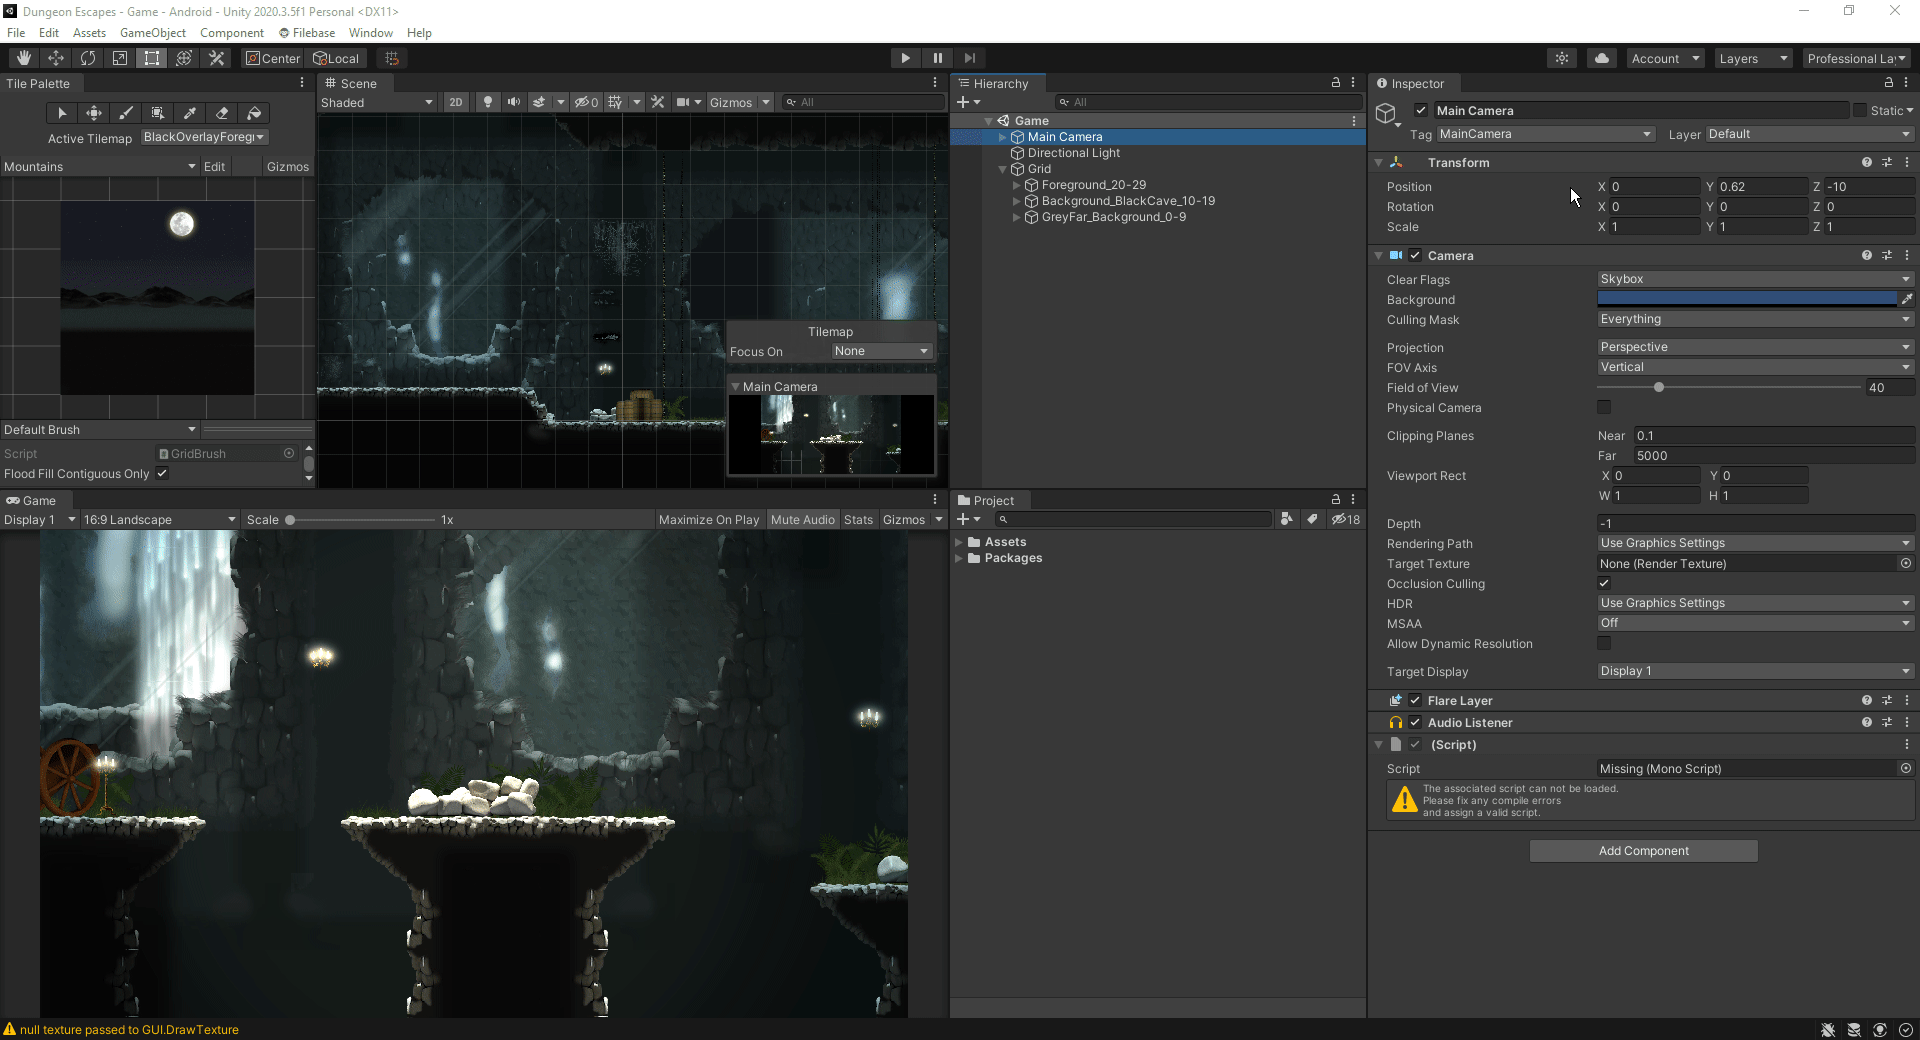Screen dimensions: 1920x1040
Task: Open the Culling Mask dropdown
Action: [x=1755, y=319]
